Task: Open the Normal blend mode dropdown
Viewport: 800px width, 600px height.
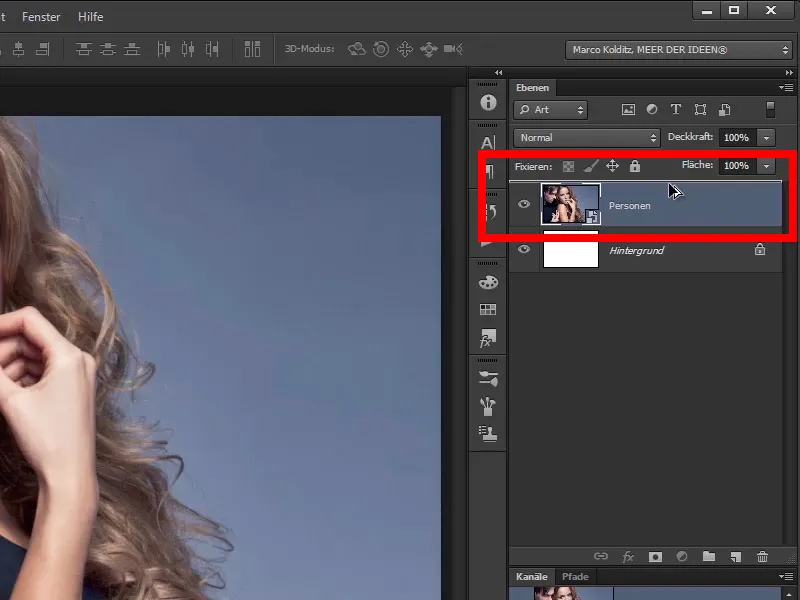Action: tap(587, 138)
